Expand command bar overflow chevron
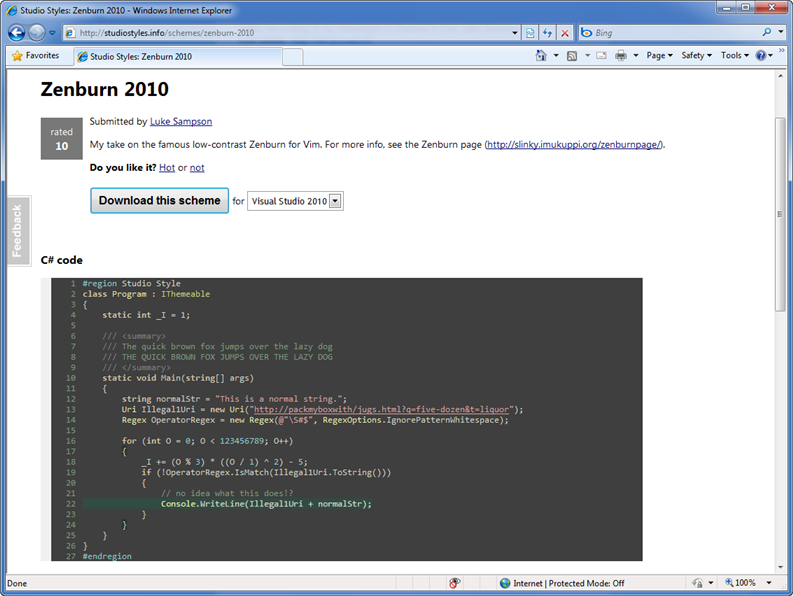Viewport: 793px width, 596px height. pos(782,51)
